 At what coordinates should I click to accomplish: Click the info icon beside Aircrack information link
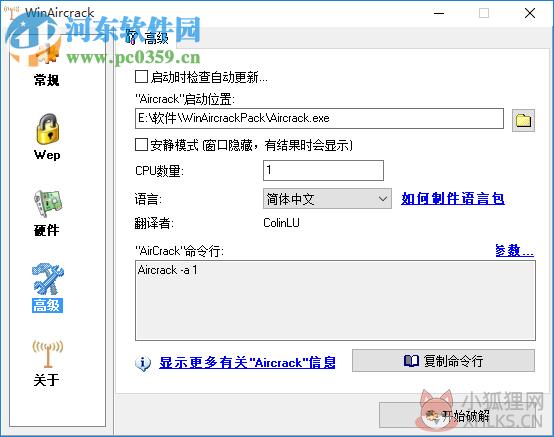pos(143,363)
